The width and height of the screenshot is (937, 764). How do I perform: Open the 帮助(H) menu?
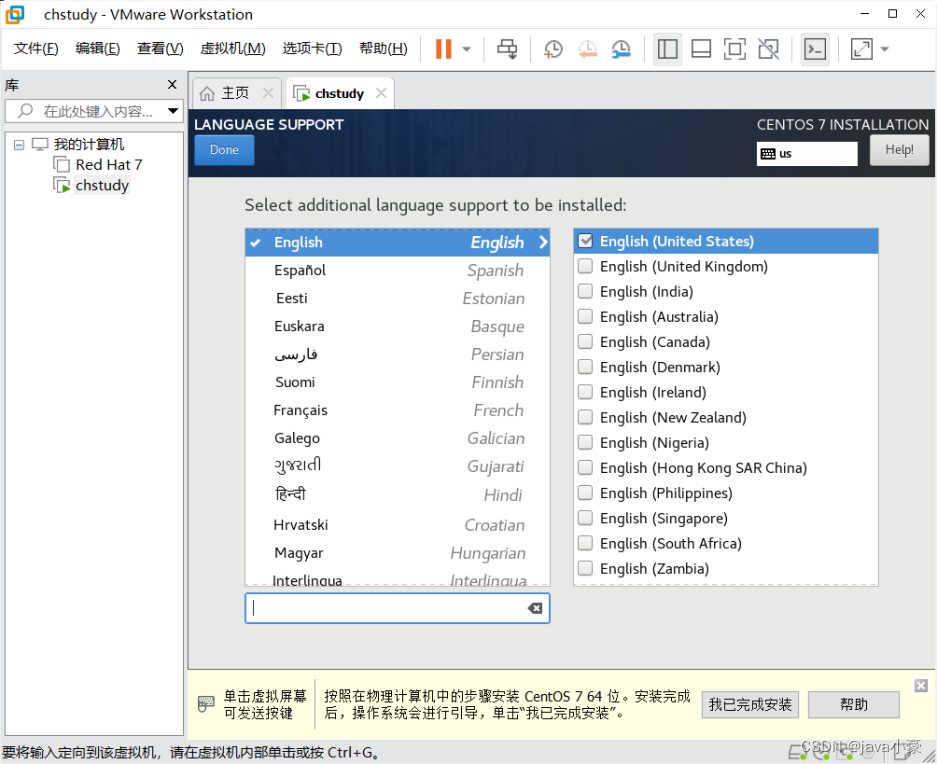pos(383,48)
